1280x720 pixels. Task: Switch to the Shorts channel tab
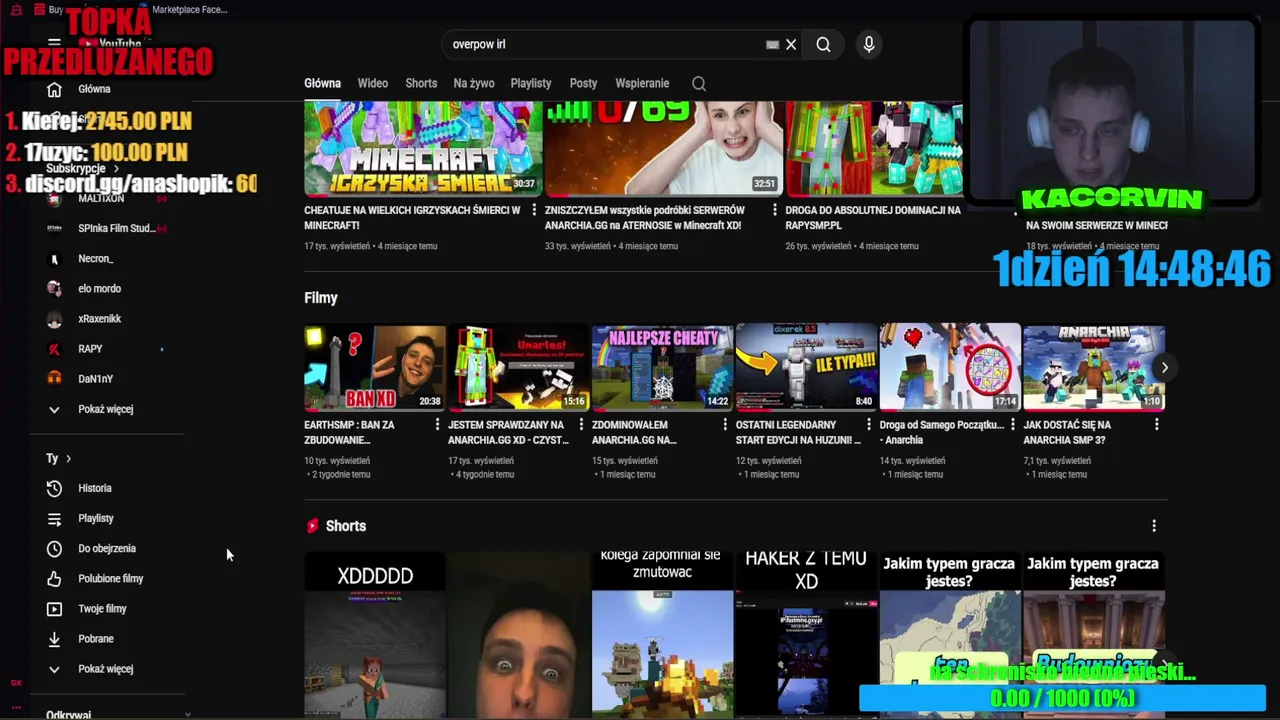[421, 83]
